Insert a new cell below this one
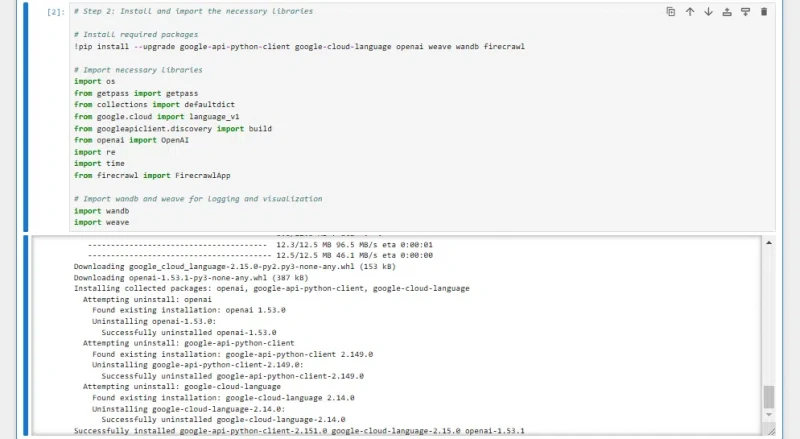 tap(745, 12)
